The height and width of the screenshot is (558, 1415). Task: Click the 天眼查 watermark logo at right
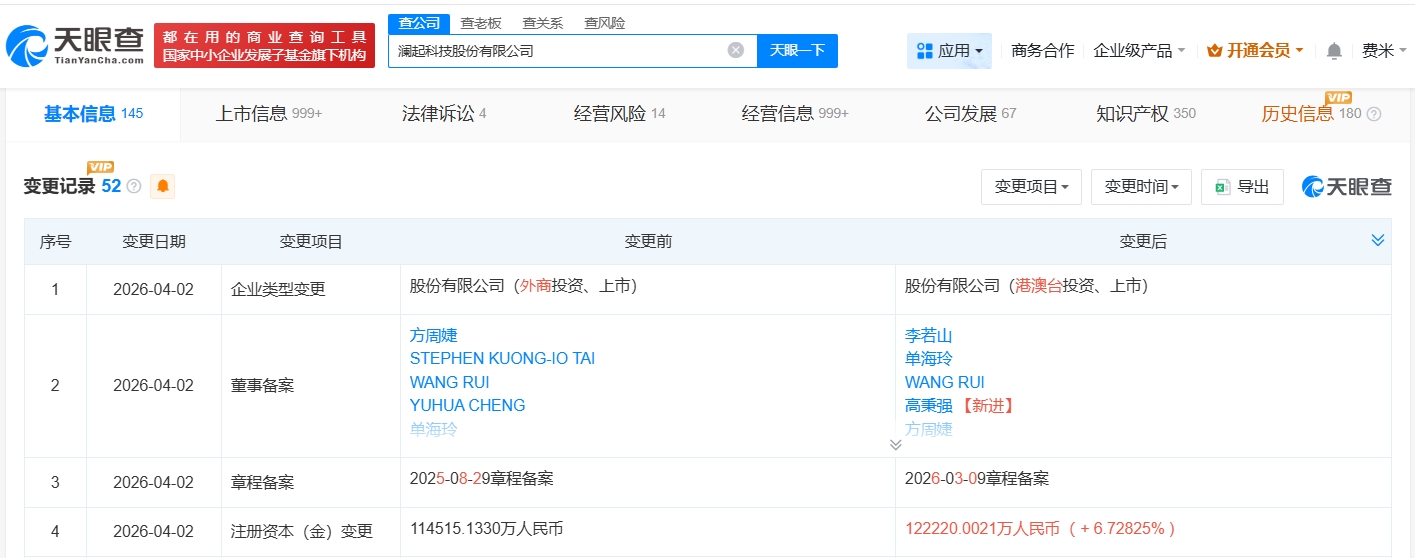tap(1347, 187)
